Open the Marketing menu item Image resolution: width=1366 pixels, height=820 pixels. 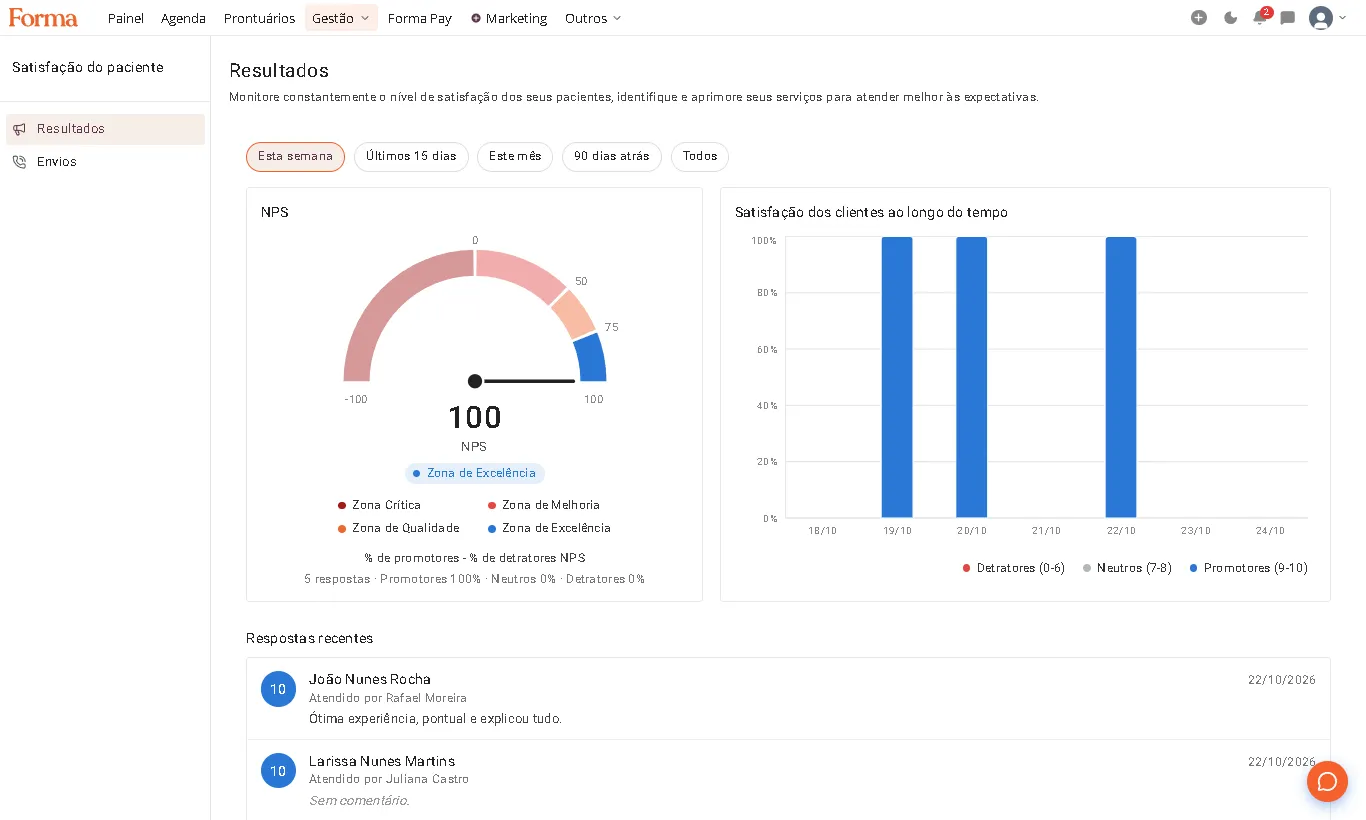pos(508,18)
